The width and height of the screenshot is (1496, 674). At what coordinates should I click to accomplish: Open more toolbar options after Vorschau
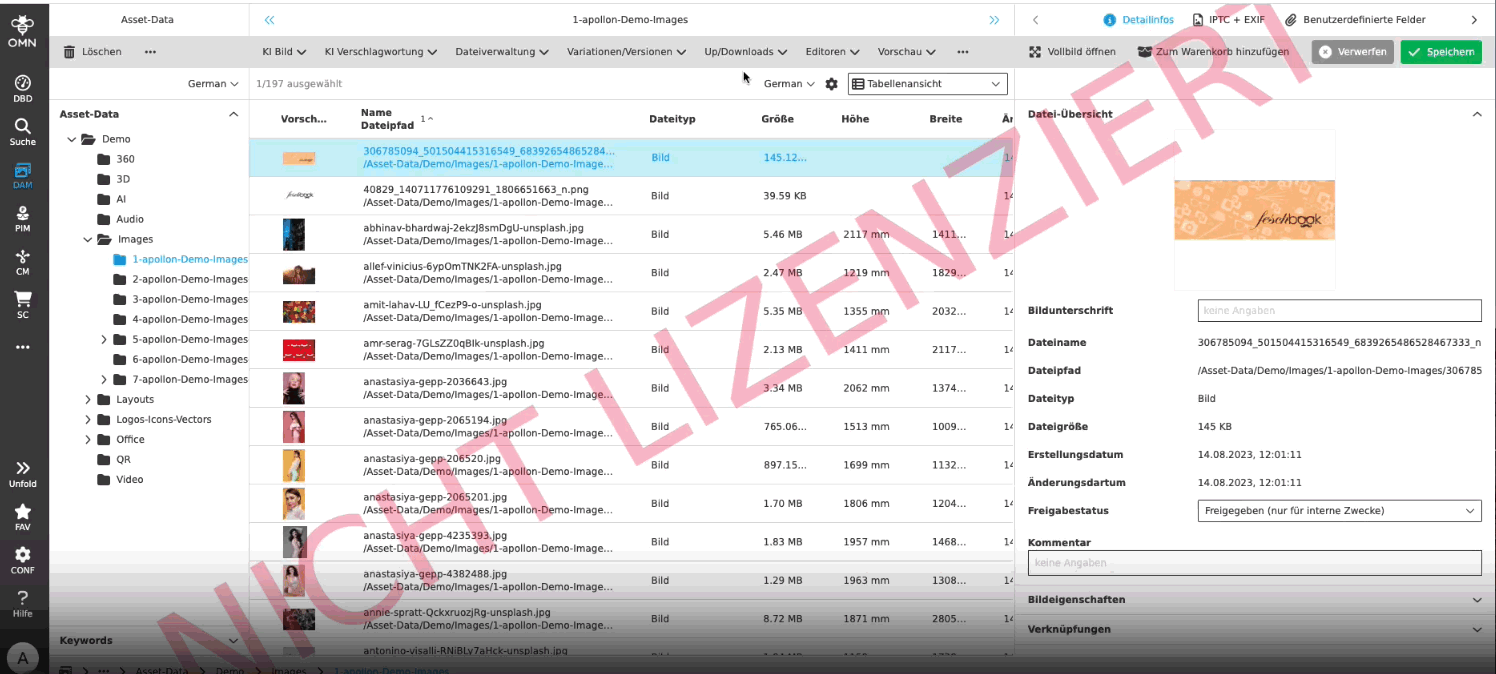[962, 52]
